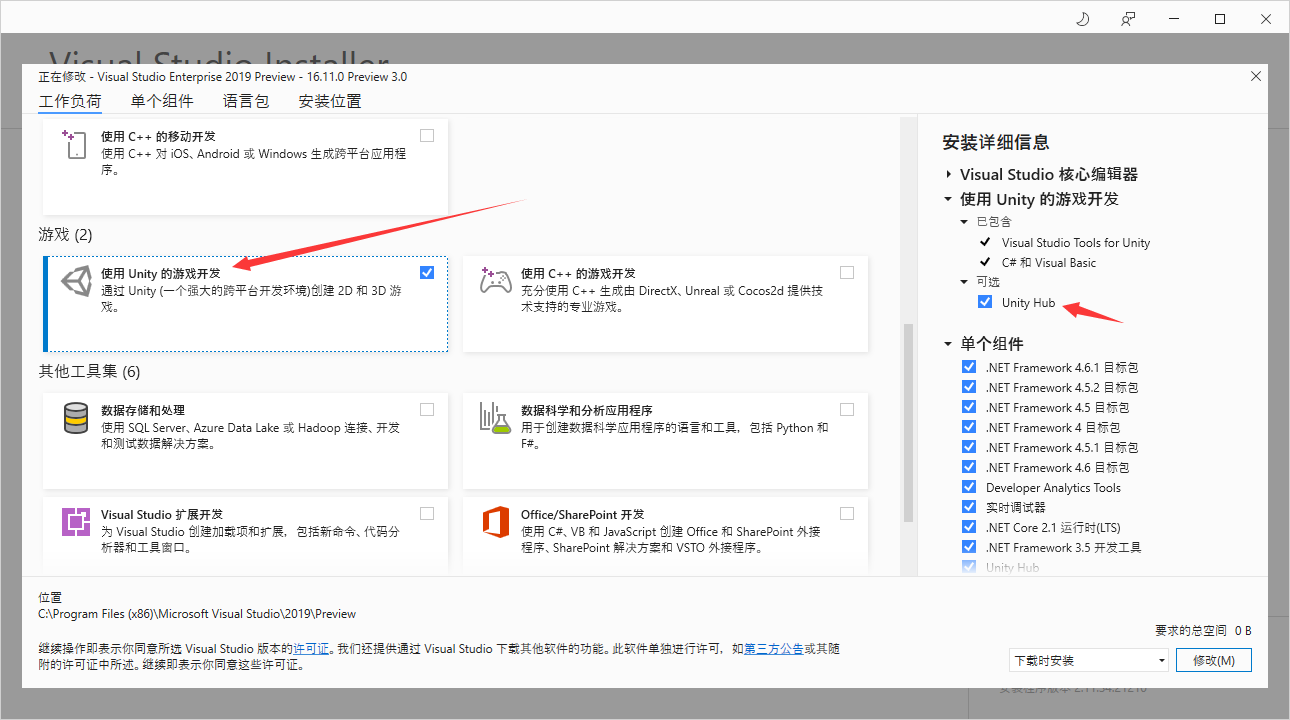
Task: Click the night mode moon icon
Action: pos(1082,19)
